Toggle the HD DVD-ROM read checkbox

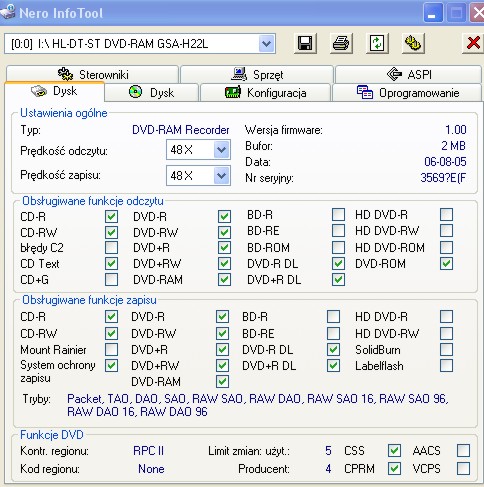pyautogui.click(x=446, y=247)
